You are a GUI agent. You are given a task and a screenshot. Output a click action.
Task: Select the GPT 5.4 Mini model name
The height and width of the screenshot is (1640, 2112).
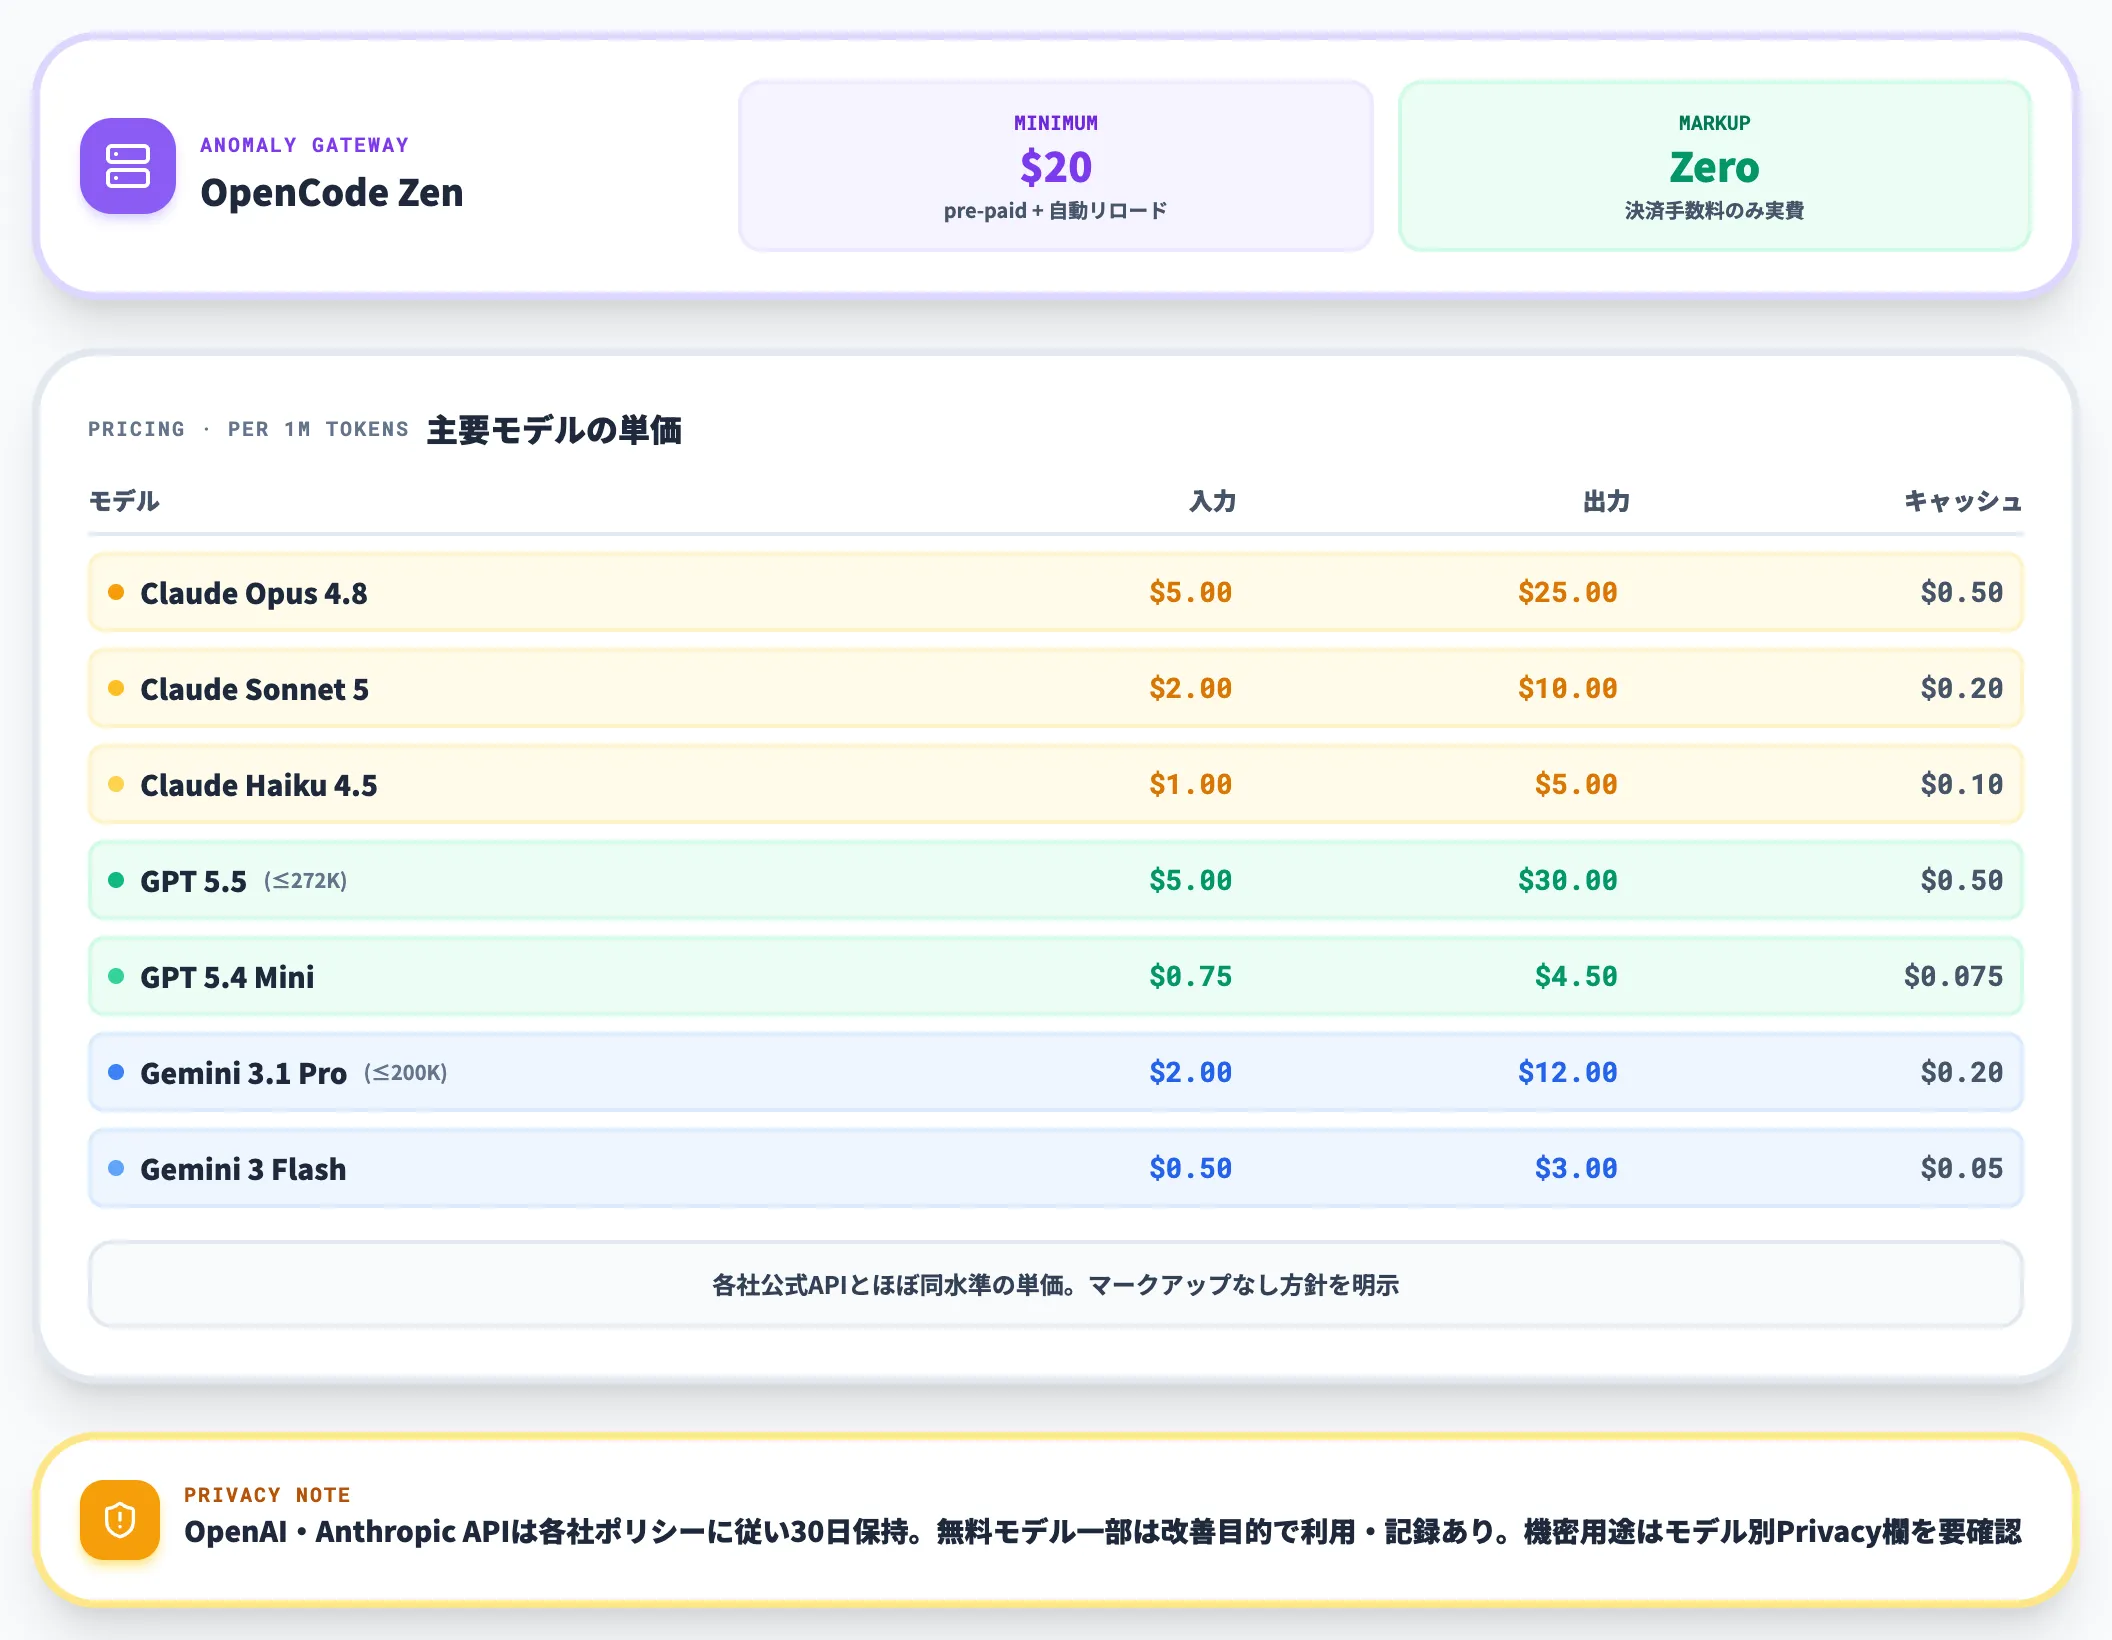click(x=227, y=977)
